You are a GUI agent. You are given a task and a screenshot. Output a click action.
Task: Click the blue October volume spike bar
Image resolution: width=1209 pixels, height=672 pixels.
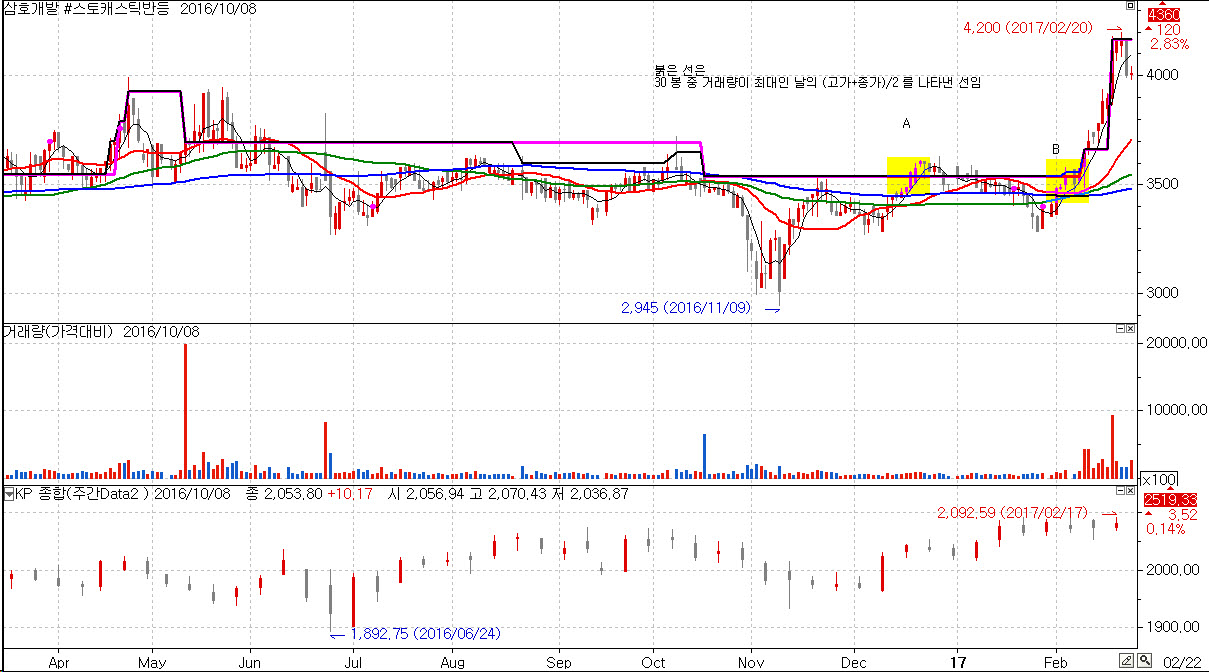click(x=704, y=456)
